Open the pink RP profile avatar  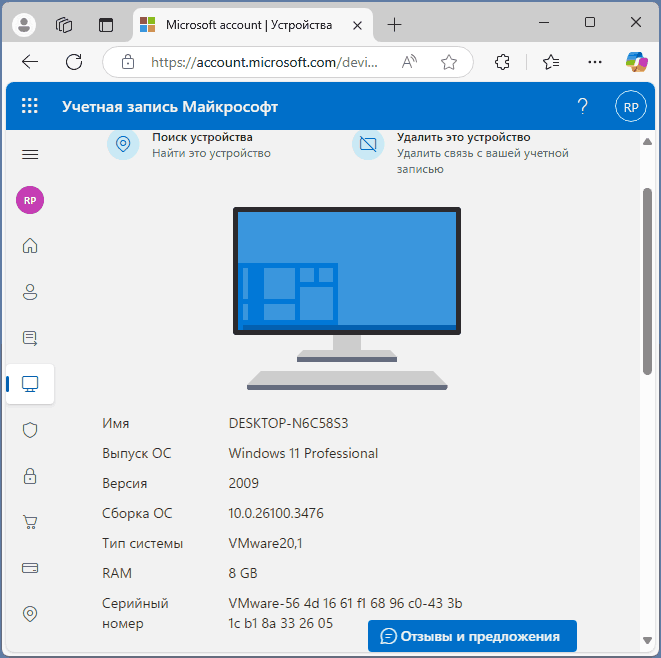click(x=30, y=200)
